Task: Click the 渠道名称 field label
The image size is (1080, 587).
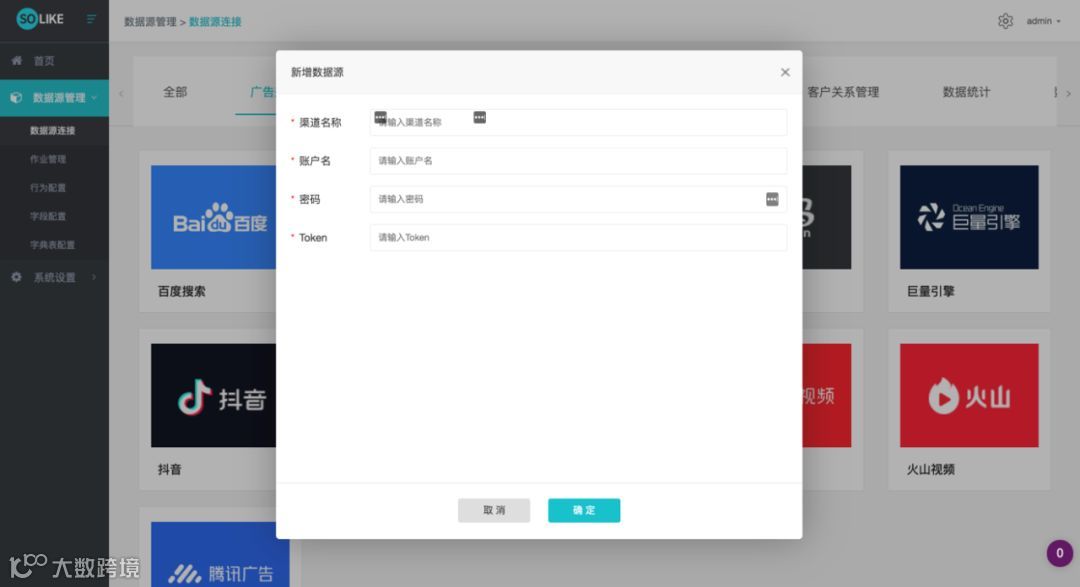Action: pyautogui.click(x=320, y=123)
